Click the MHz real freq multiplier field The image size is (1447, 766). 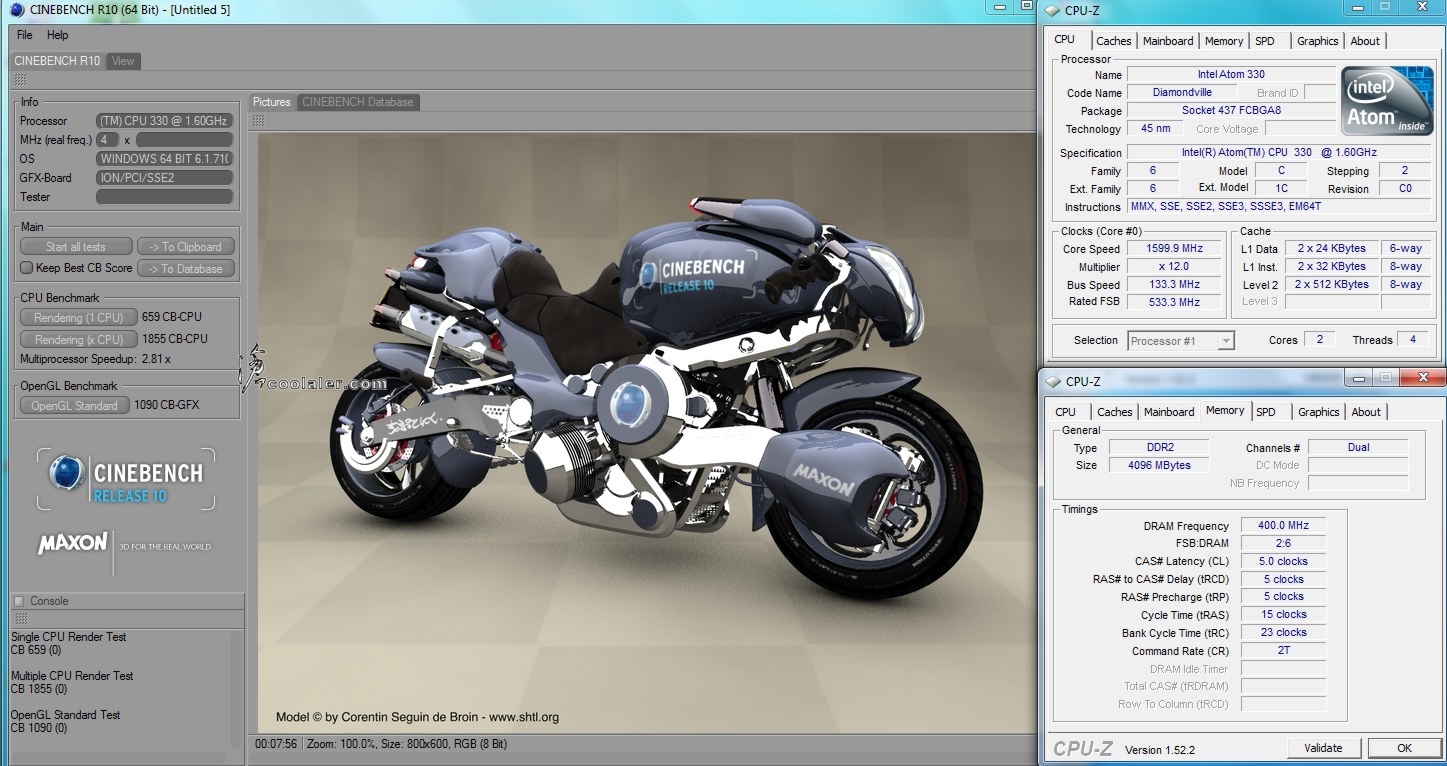pos(108,140)
